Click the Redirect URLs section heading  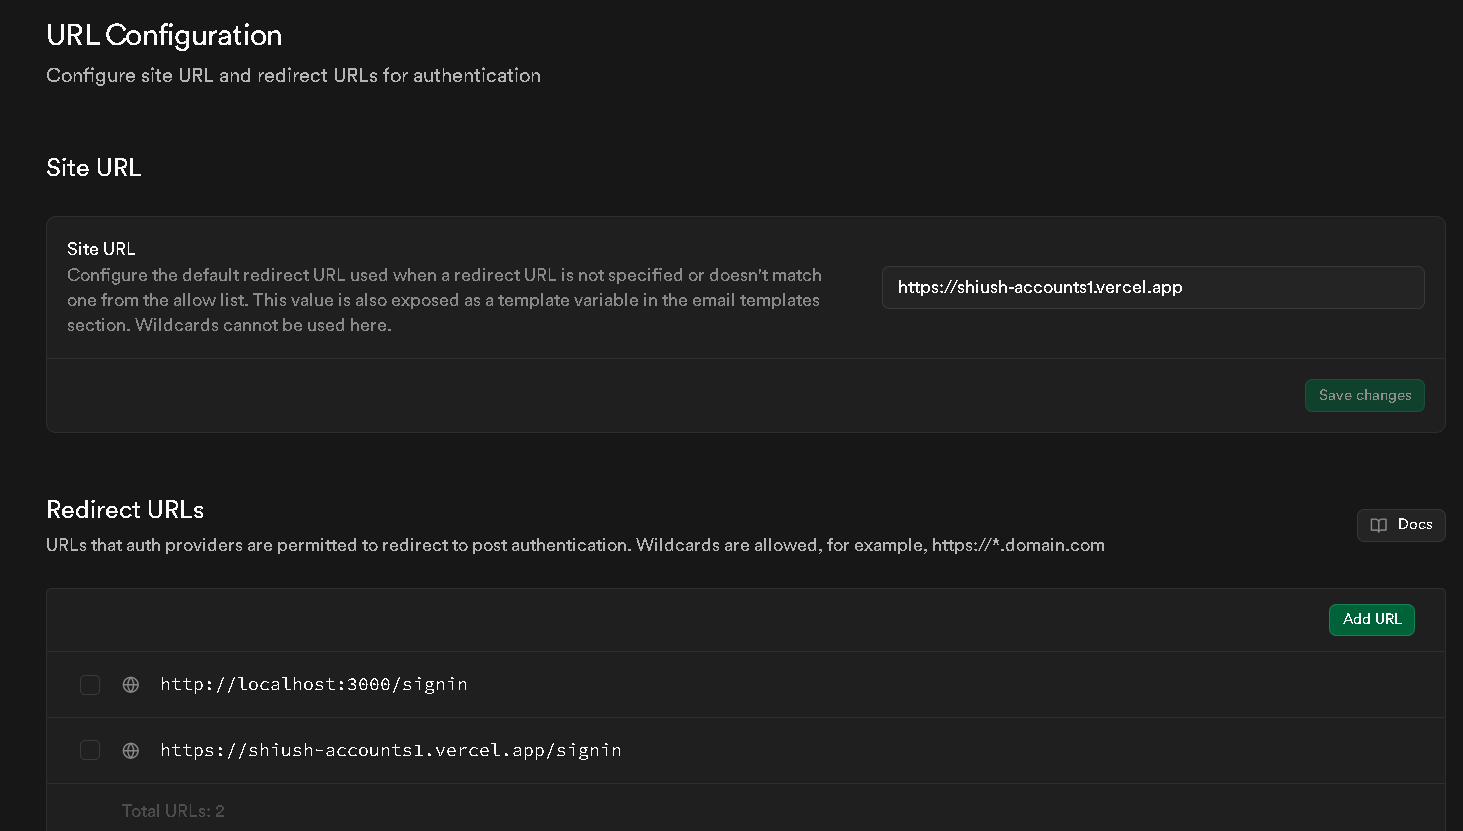click(125, 510)
